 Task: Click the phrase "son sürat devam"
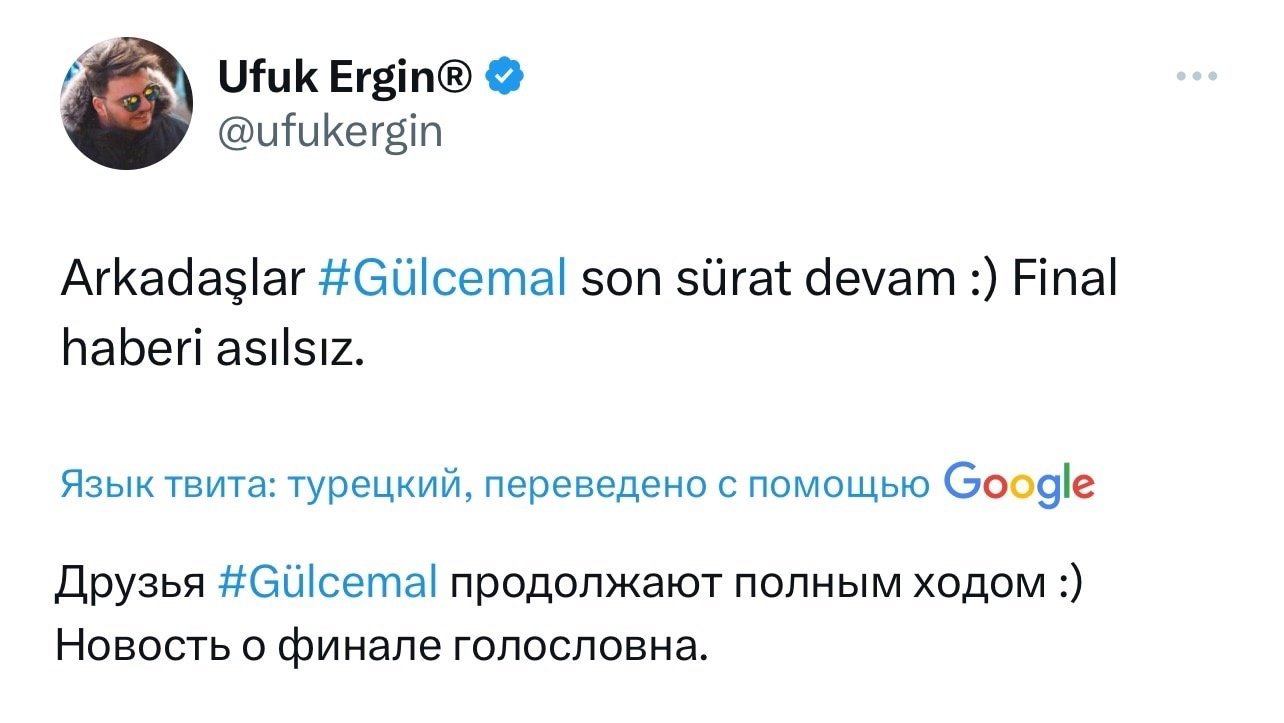pos(767,281)
